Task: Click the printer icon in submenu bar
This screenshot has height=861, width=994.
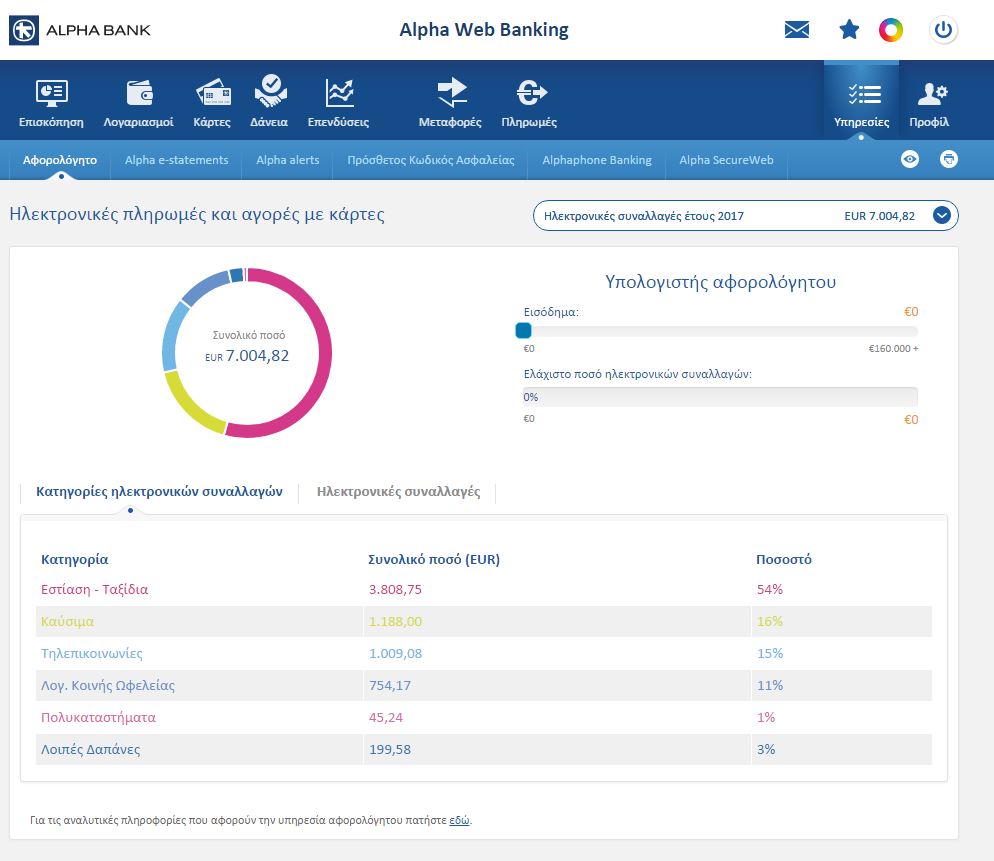Action: [948, 159]
